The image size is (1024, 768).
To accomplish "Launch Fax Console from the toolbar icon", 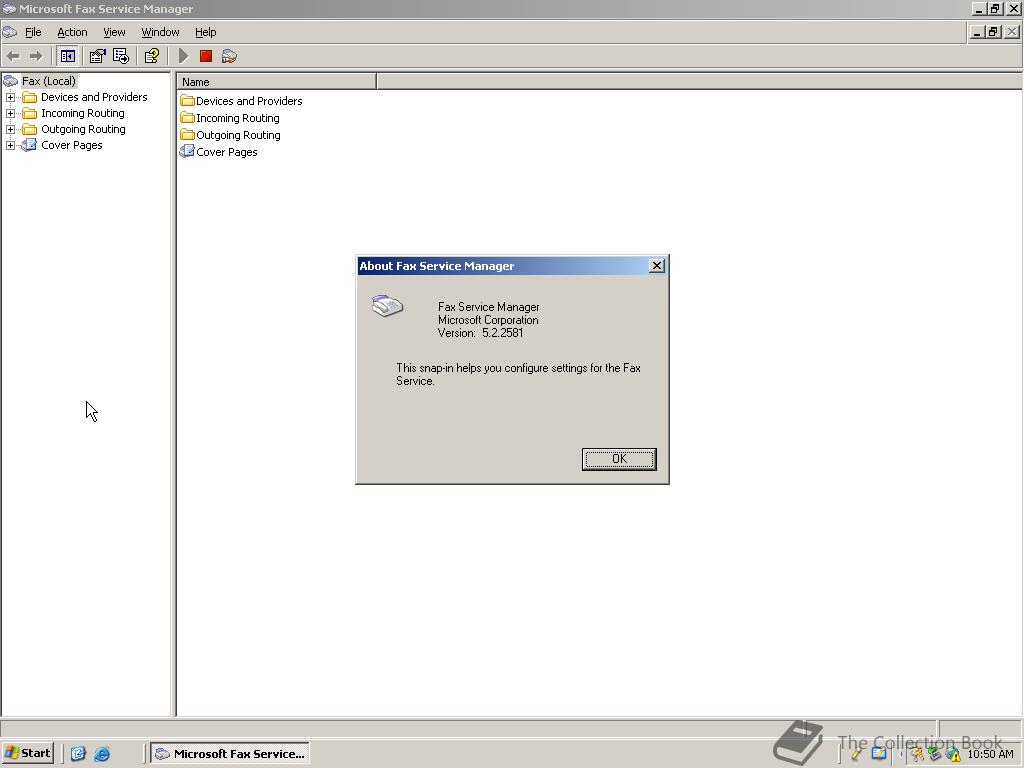I will 229,57.
